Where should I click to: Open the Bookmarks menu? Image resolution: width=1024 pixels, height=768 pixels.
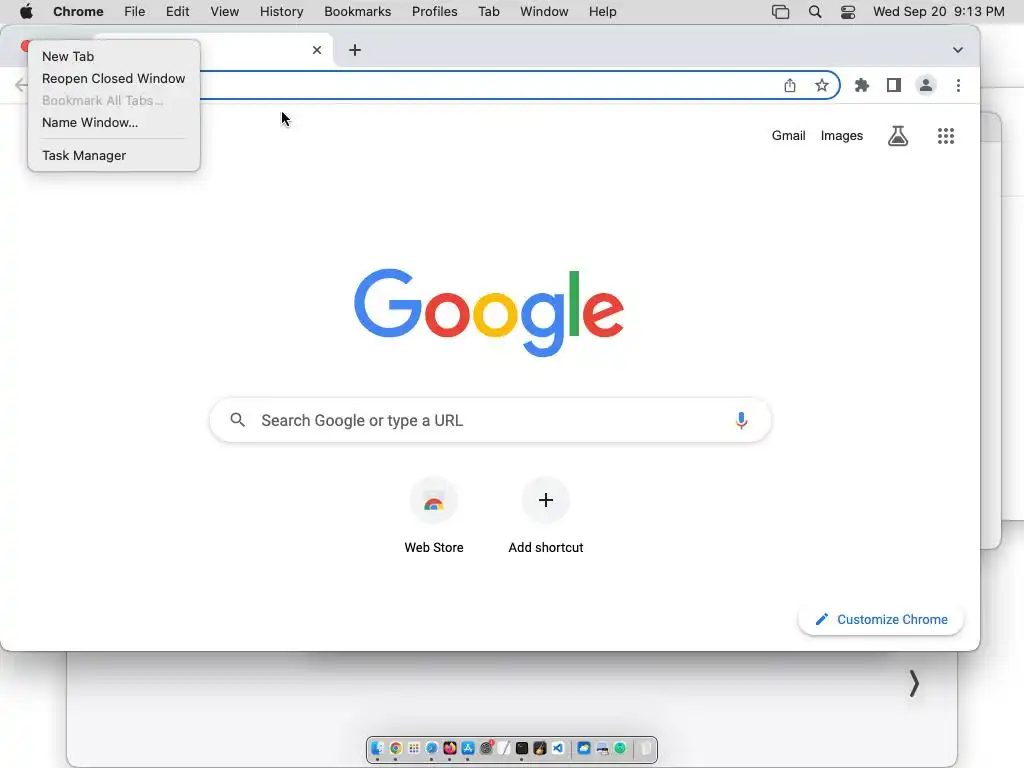click(357, 12)
